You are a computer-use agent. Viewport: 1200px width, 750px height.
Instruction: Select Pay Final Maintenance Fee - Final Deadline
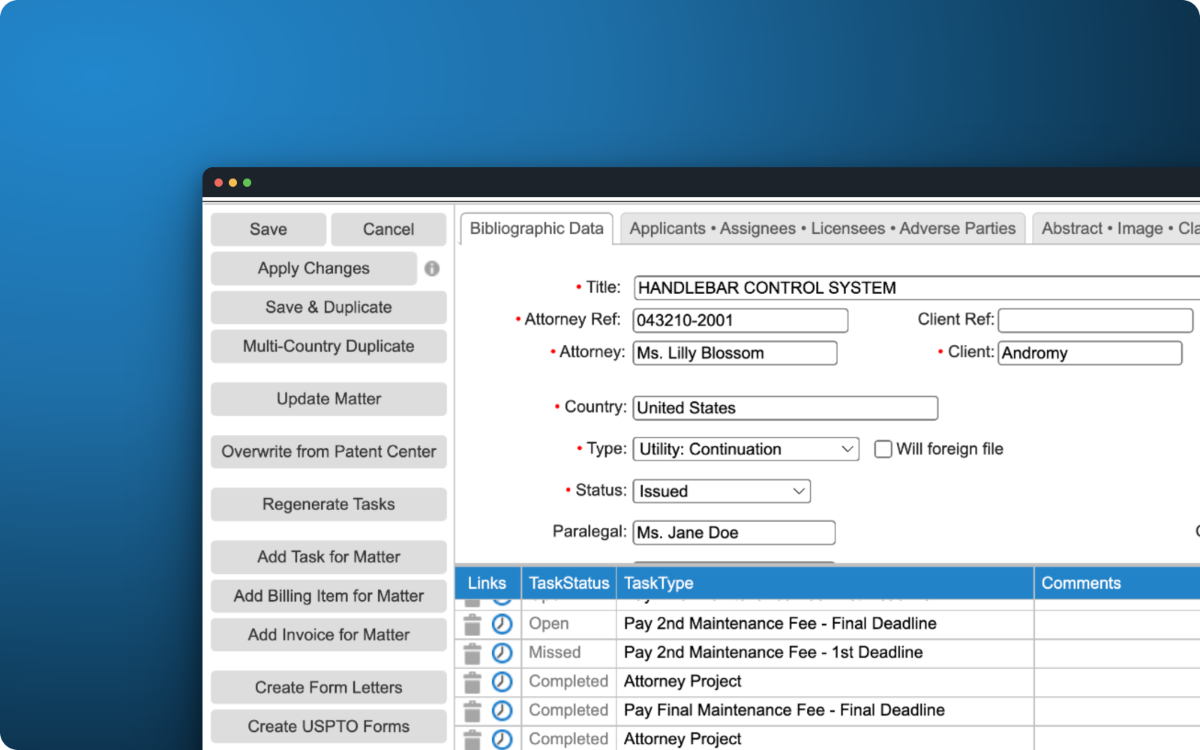click(x=784, y=711)
